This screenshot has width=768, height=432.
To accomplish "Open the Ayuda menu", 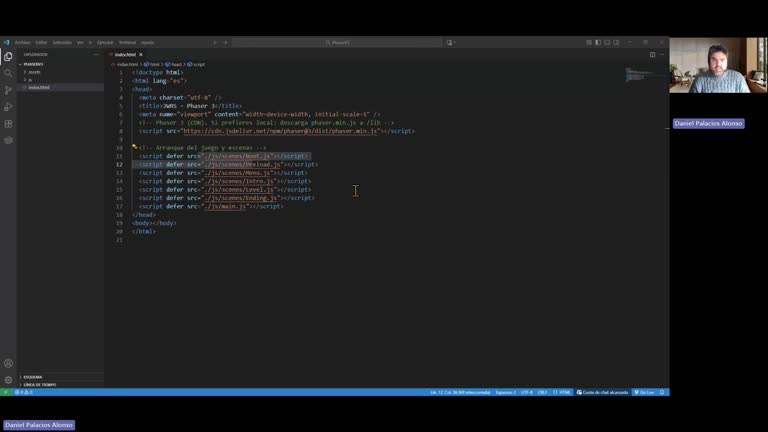I will click(147, 43).
